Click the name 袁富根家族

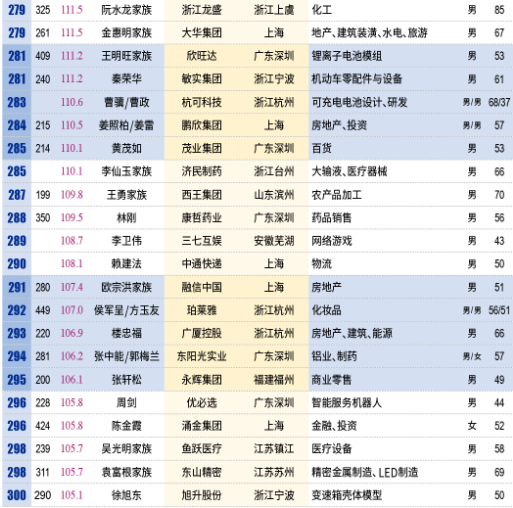pyautogui.click(x=127, y=472)
